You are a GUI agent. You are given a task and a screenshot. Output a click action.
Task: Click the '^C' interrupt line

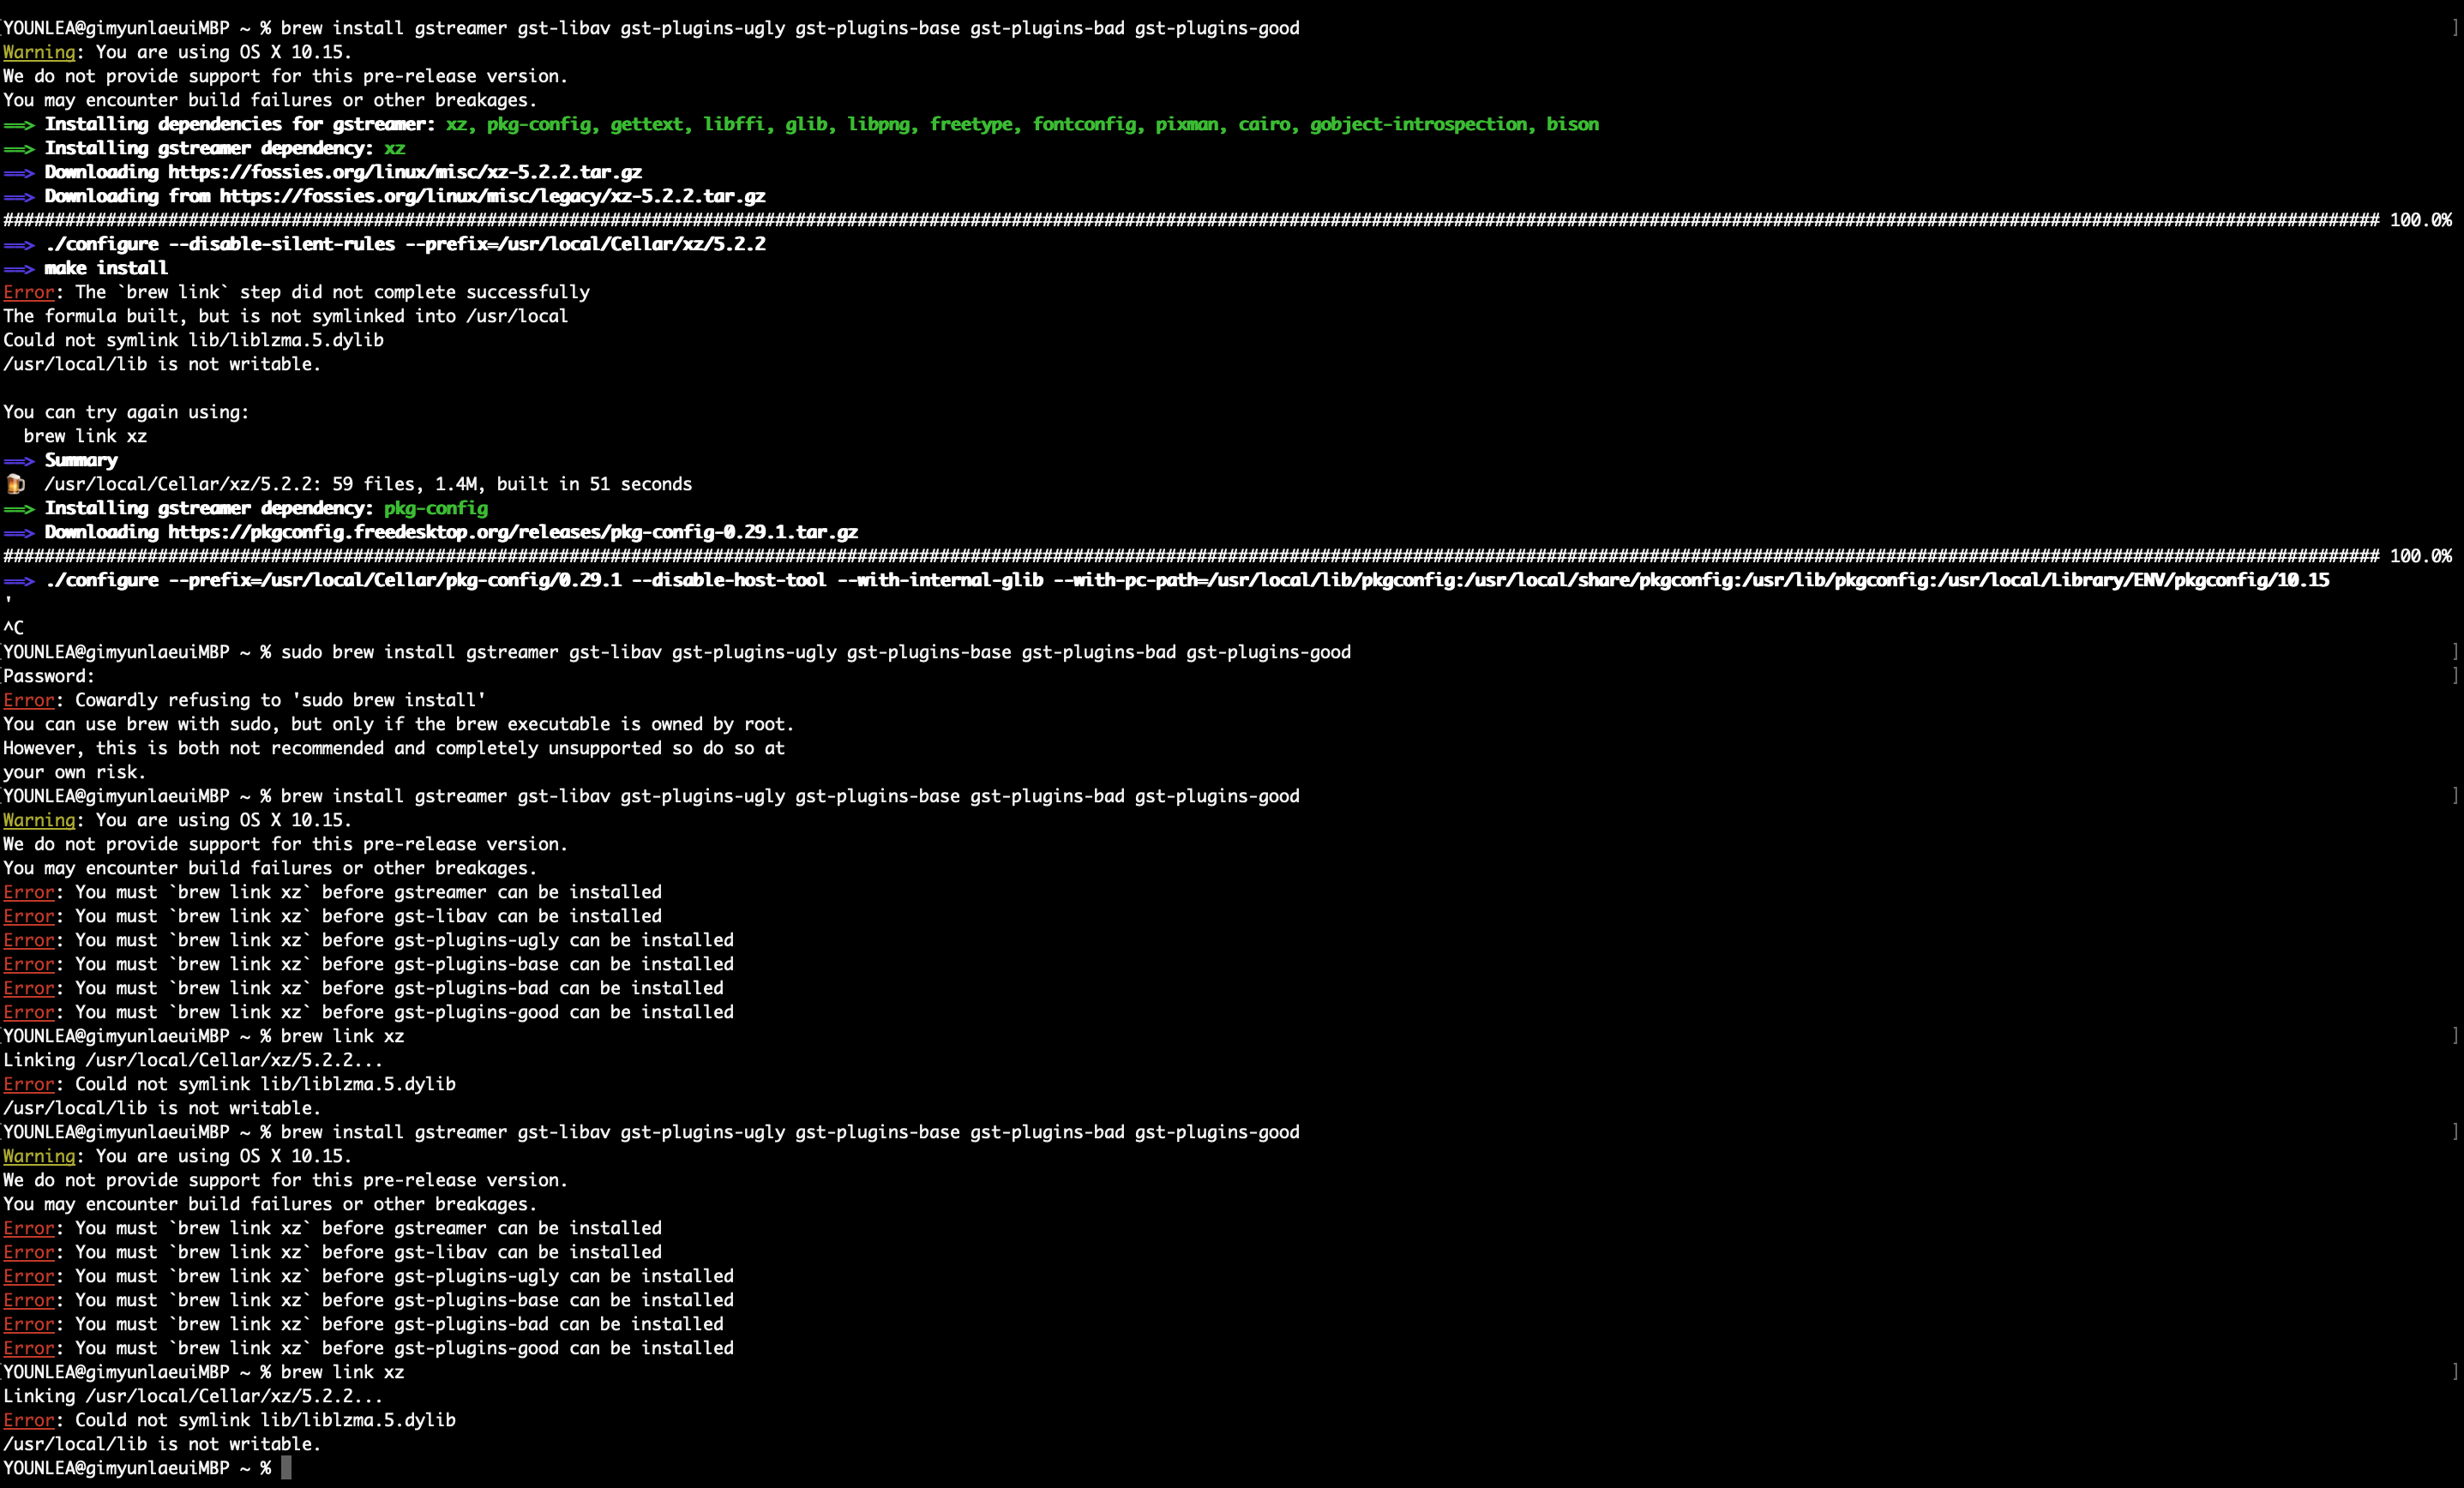[x=14, y=628]
